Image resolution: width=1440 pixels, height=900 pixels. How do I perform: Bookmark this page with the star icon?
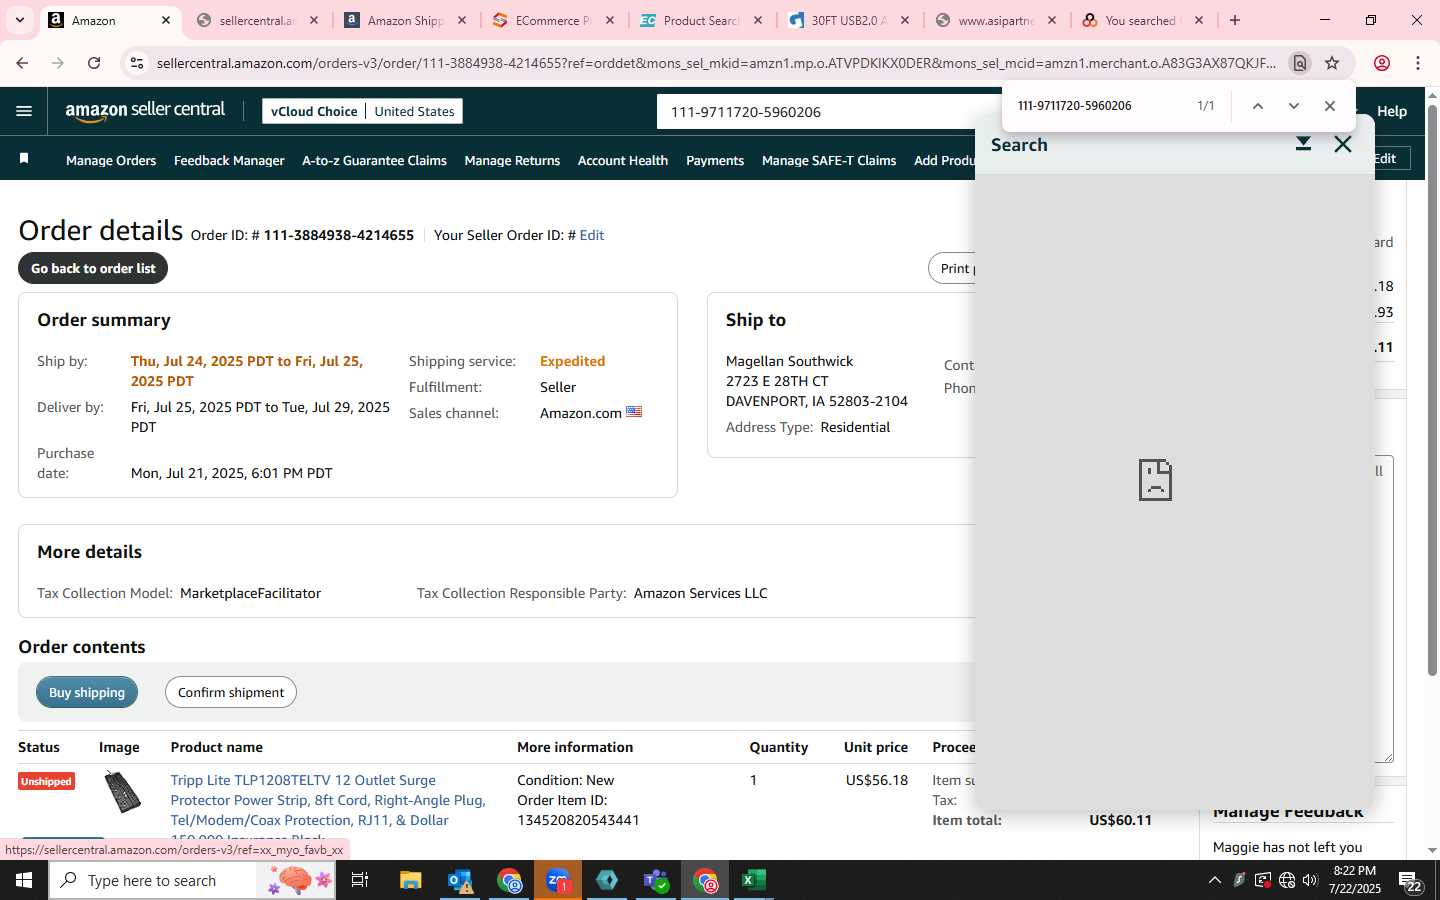coord(1332,63)
